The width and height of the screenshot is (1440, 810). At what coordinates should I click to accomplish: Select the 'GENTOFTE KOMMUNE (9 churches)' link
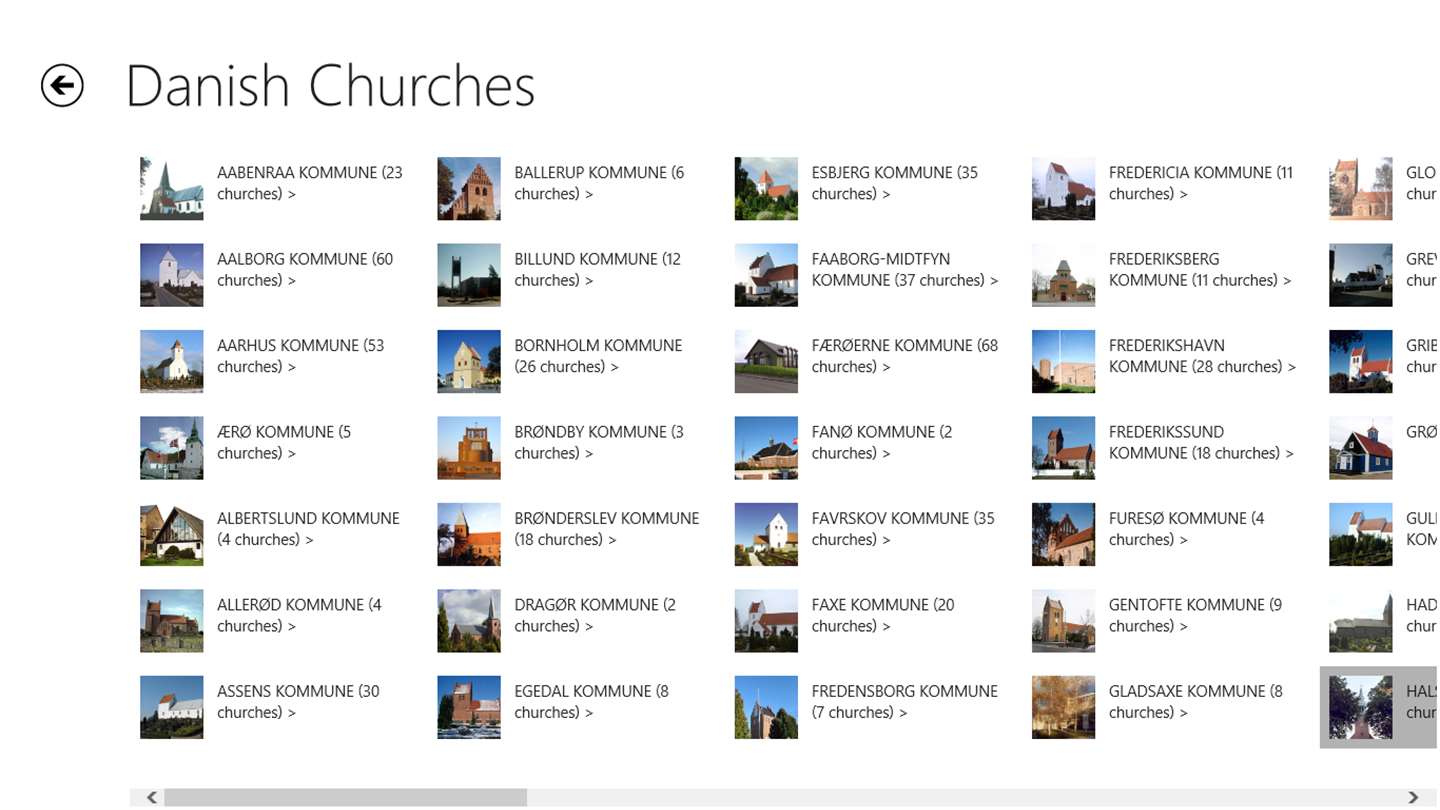[x=1195, y=615]
